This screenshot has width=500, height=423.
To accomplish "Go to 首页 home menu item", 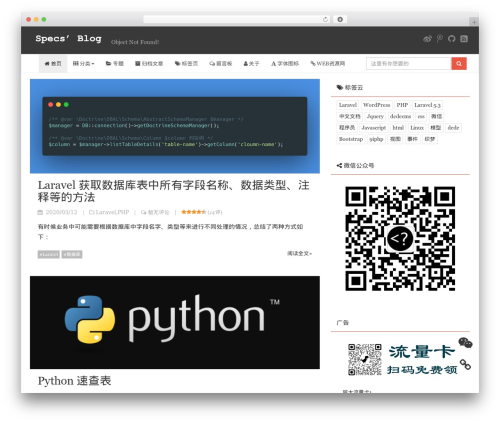I will (53, 64).
